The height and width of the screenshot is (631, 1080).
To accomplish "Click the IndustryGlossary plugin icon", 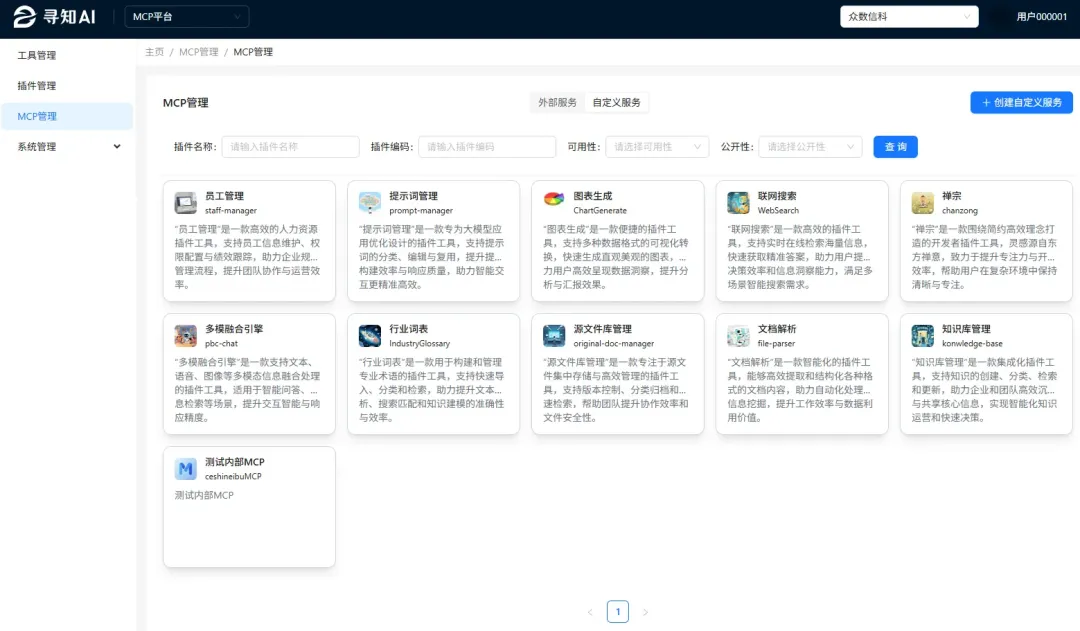I will point(369,335).
